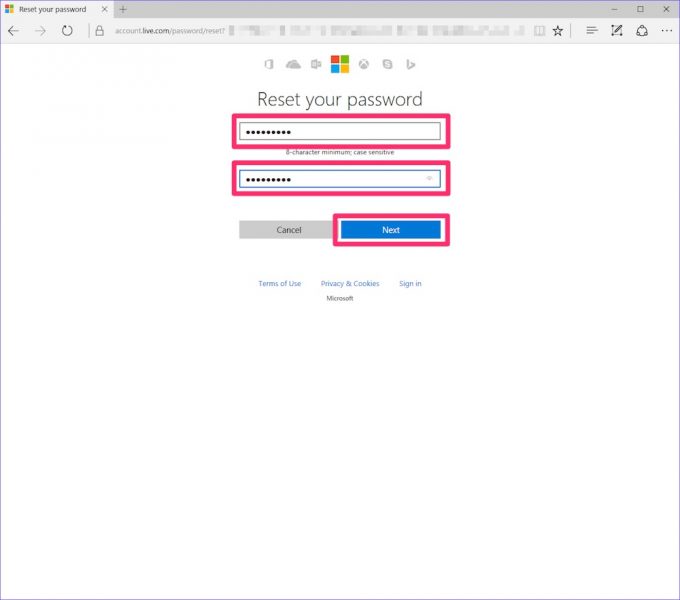
Task: Click the account.live.com address bar
Action: [321, 31]
